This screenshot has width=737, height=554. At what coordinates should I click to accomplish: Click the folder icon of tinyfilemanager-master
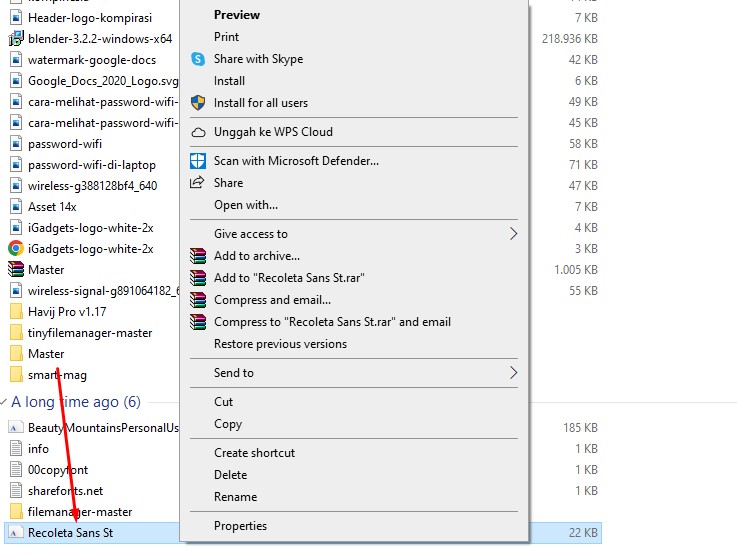click(x=16, y=333)
